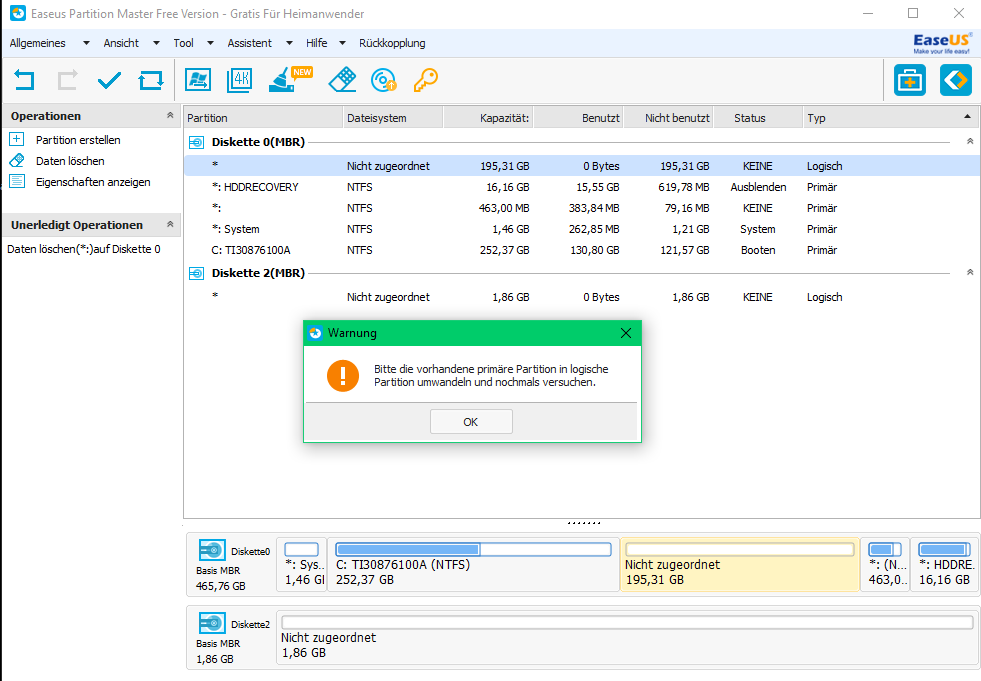Screen dimensions: 981x681
Task: Collapse the Unerledigt Operationen panel
Action: point(170,224)
